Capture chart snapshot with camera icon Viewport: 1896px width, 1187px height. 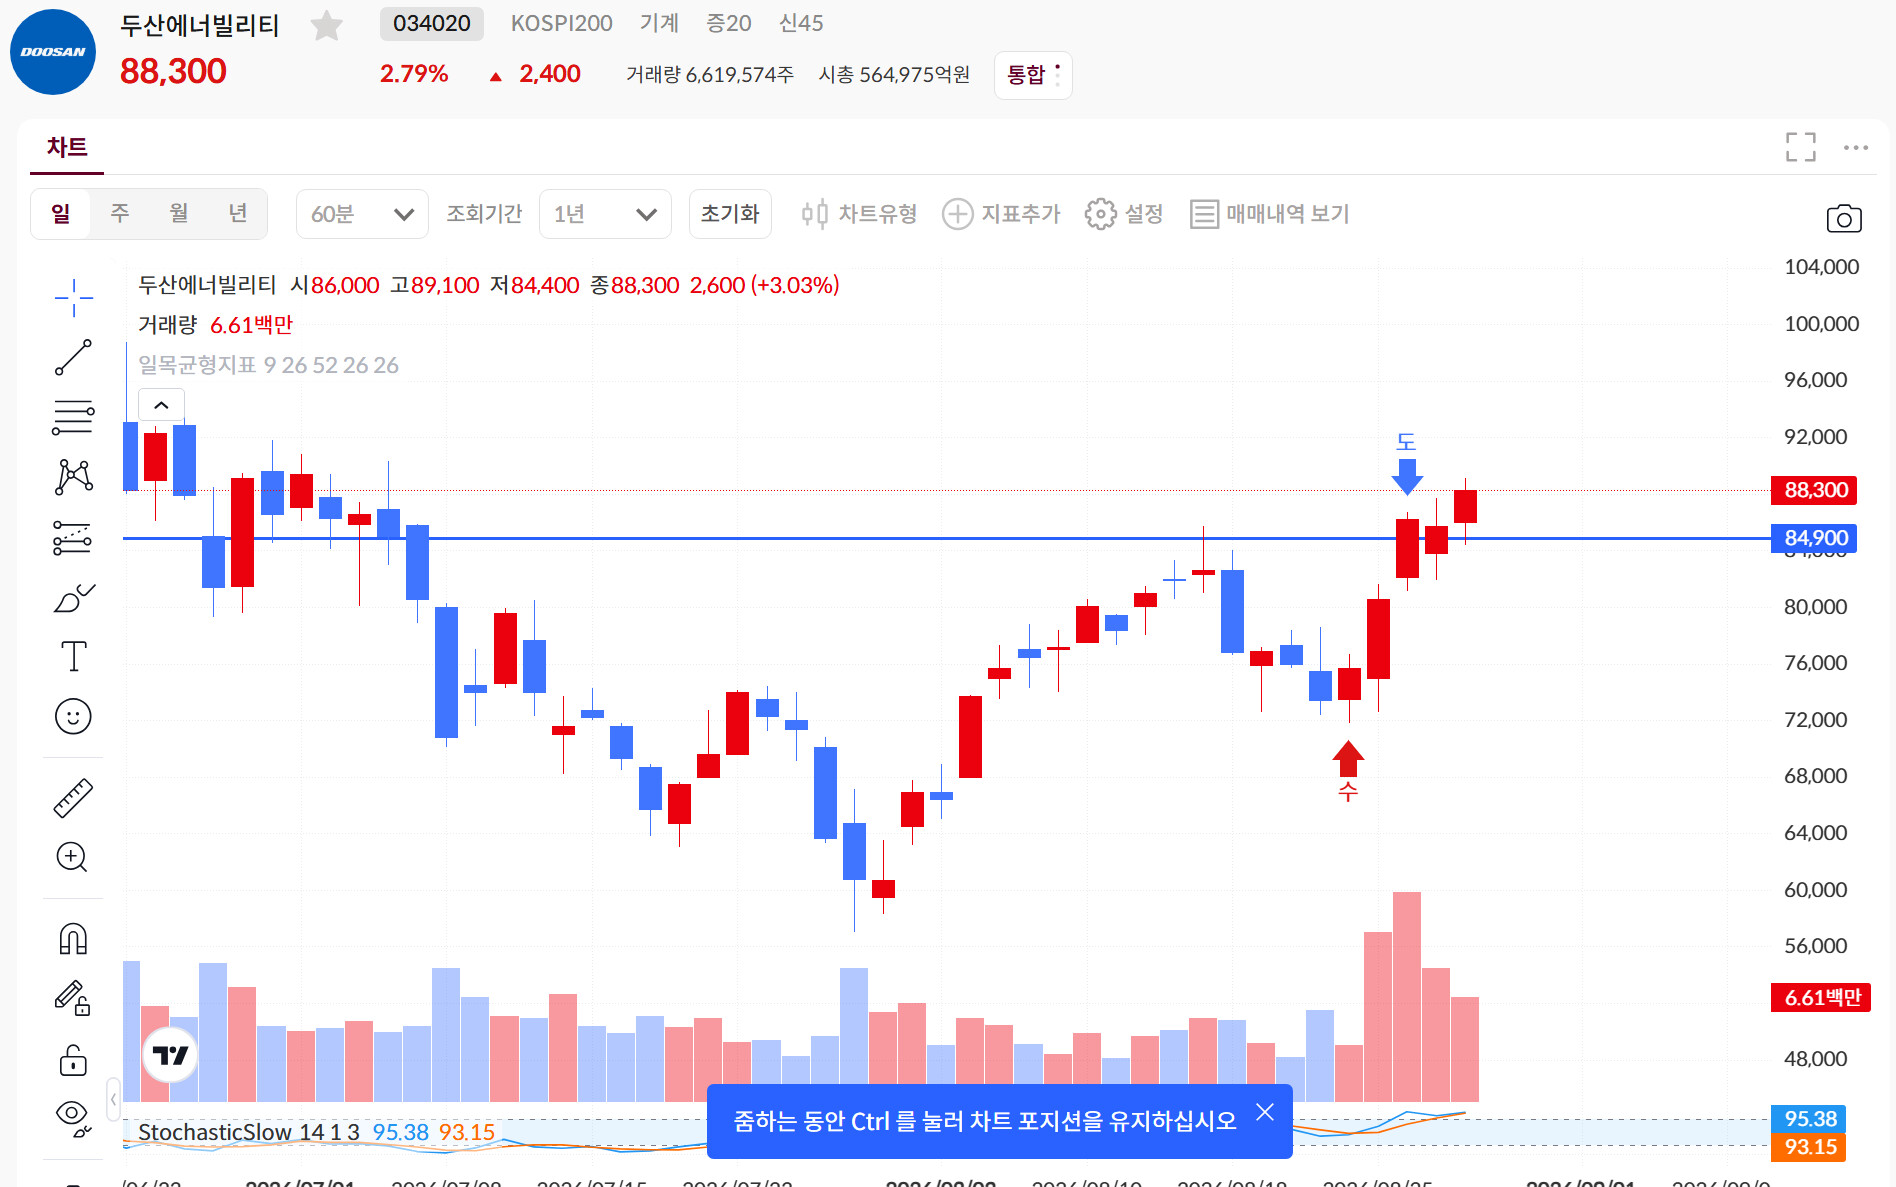tap(1843, 218)
